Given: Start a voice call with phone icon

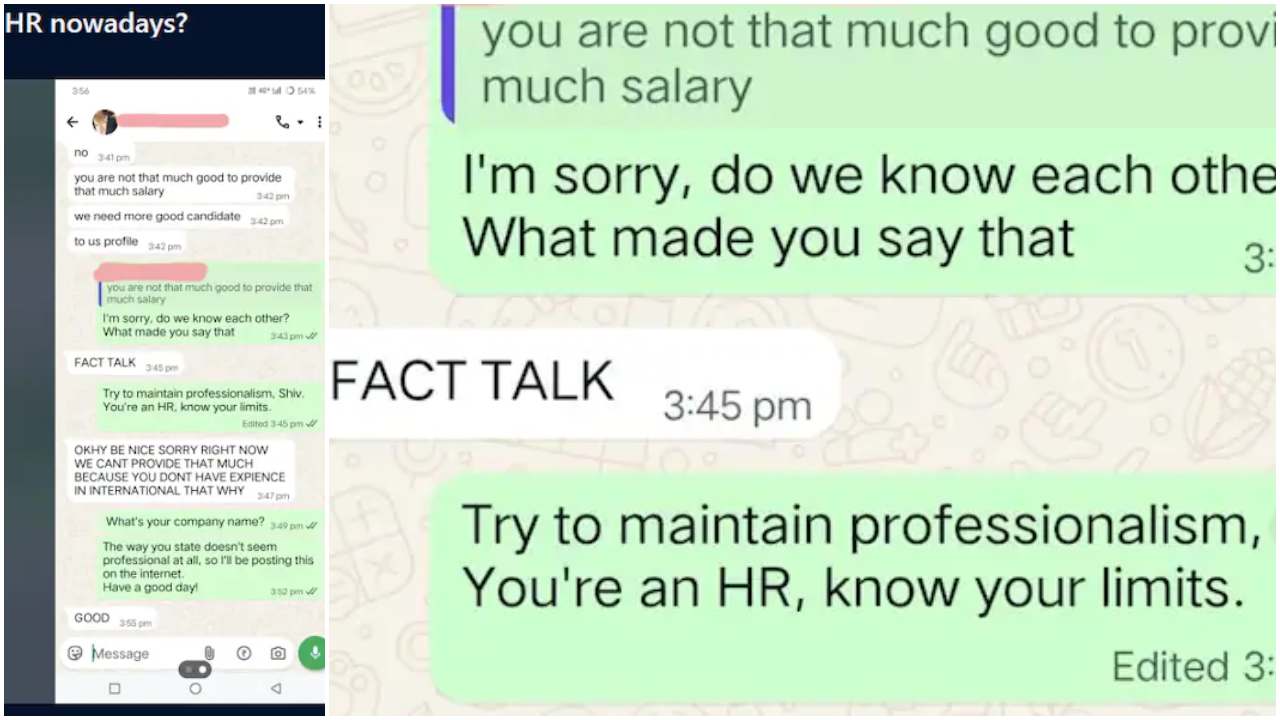Looking at the screenshot, I should coord(283,122).
